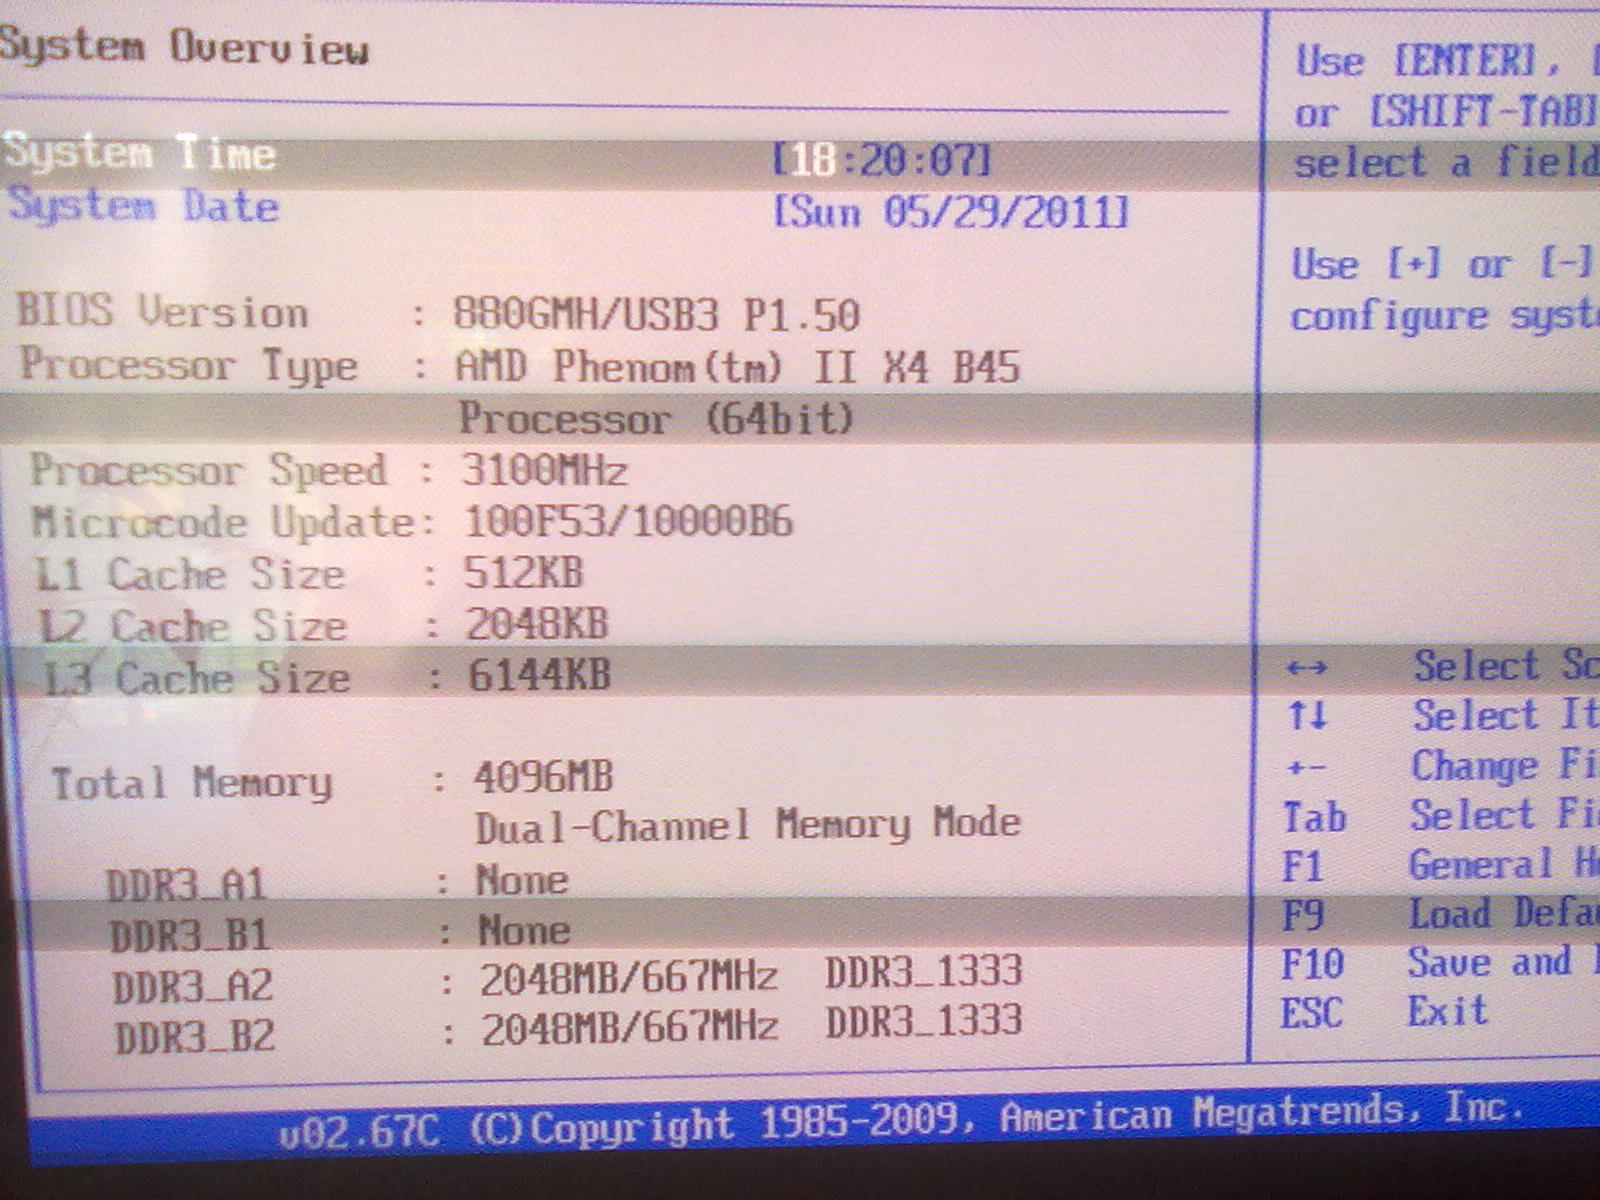Image resolution: width=1600 pixels, height=1200 pixels.
Task: Click the Change Field help entry
Action: click(x=1505, y=765)
